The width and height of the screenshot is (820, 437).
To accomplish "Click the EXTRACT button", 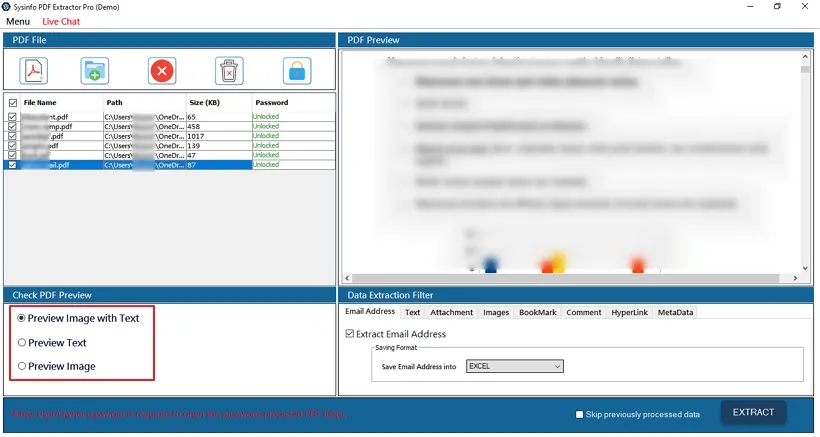I will click(753, 412).
